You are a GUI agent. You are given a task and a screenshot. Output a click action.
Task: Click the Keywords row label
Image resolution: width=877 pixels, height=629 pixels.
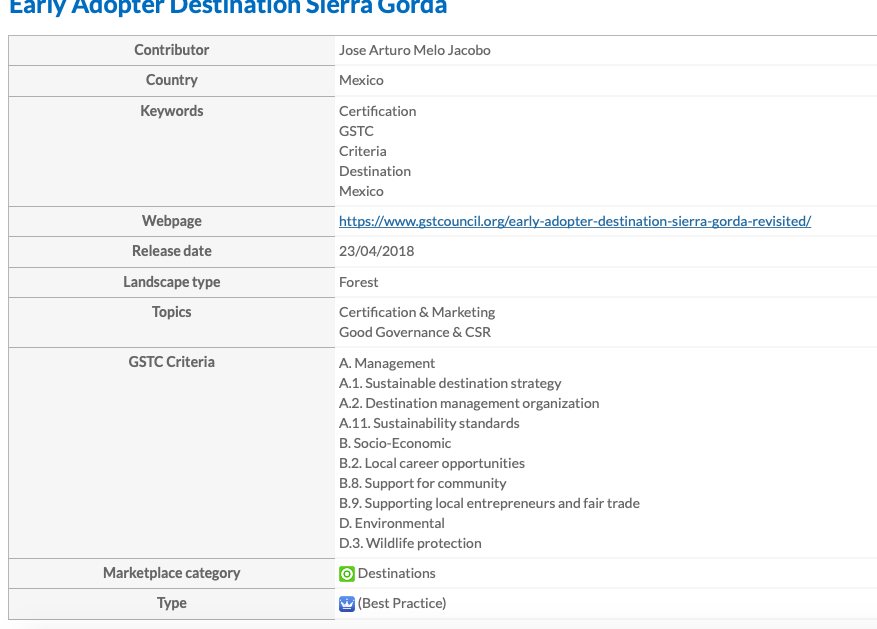tap(172, 111)
